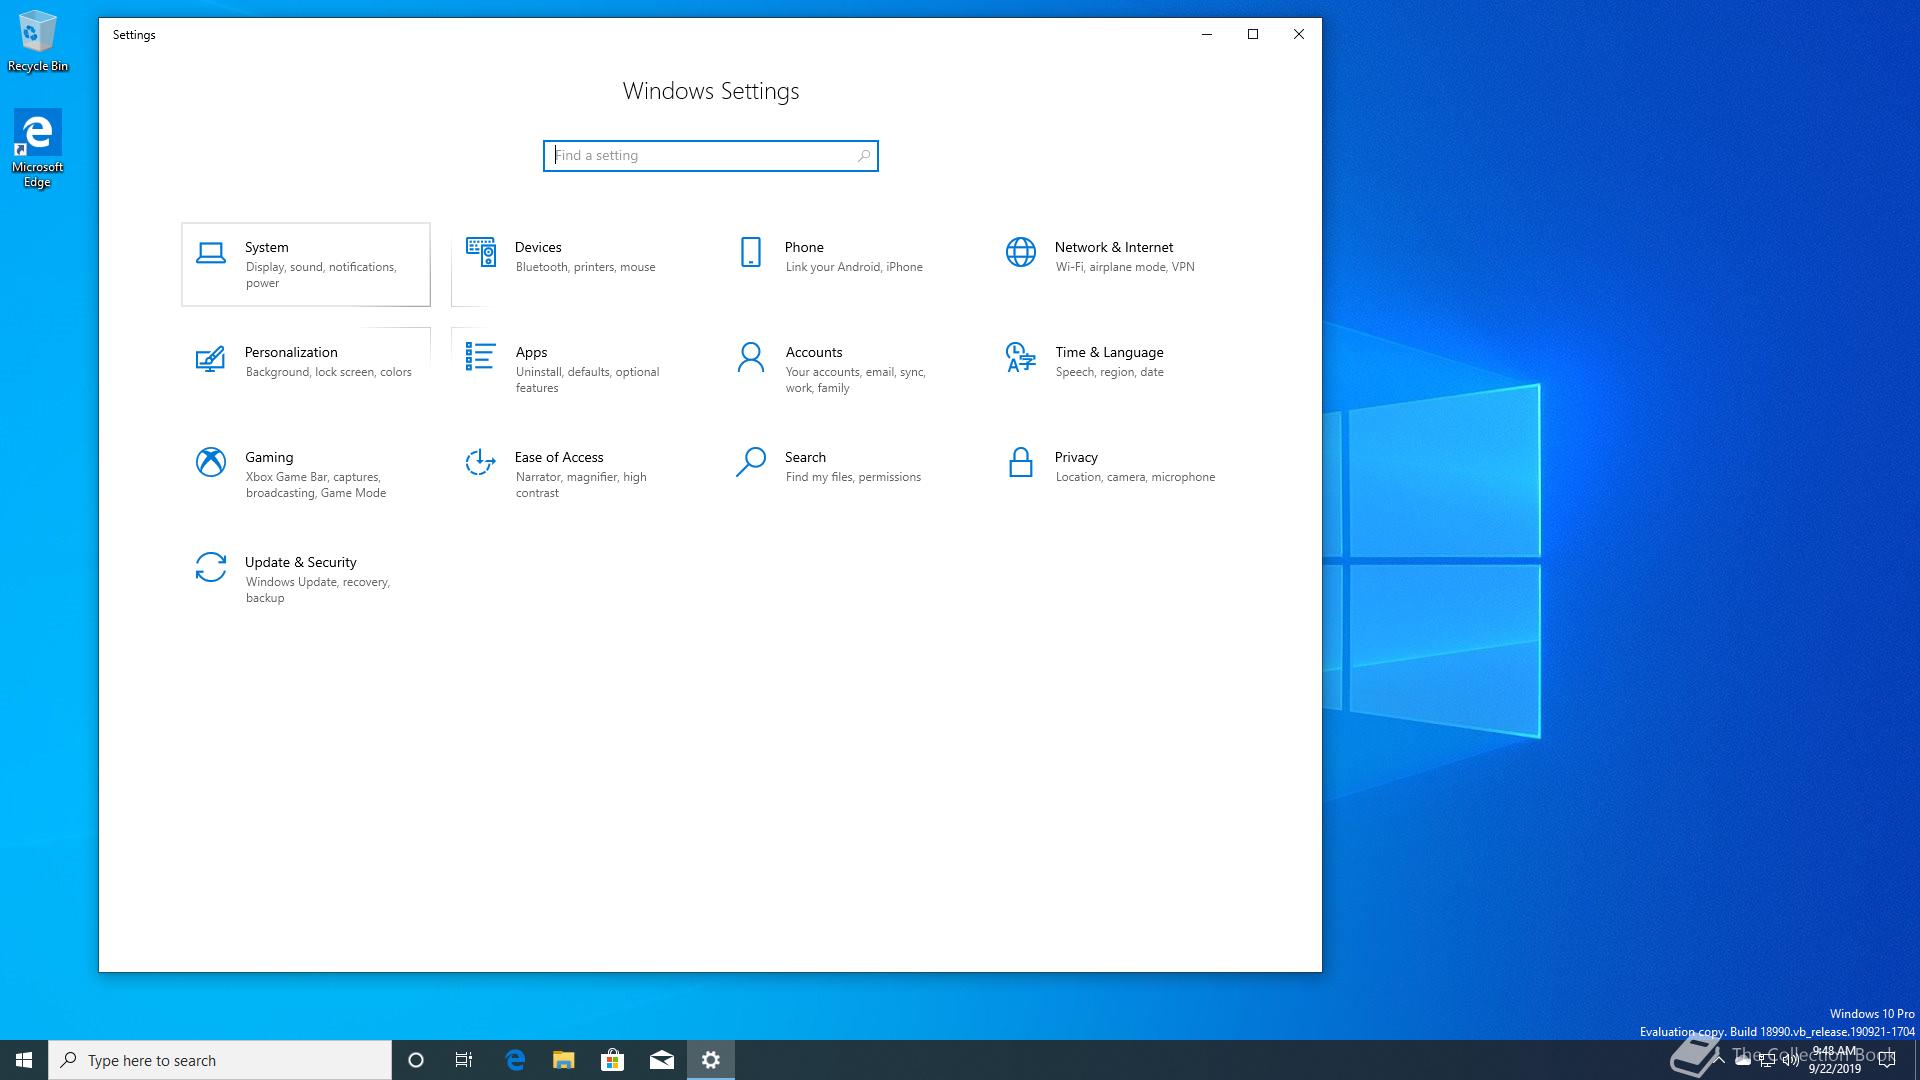Image resolution: width=1920 pixels, height=1080 pixels.
Task: Show hidden tray icons chevron
Action: (x=1719, y=1060)
